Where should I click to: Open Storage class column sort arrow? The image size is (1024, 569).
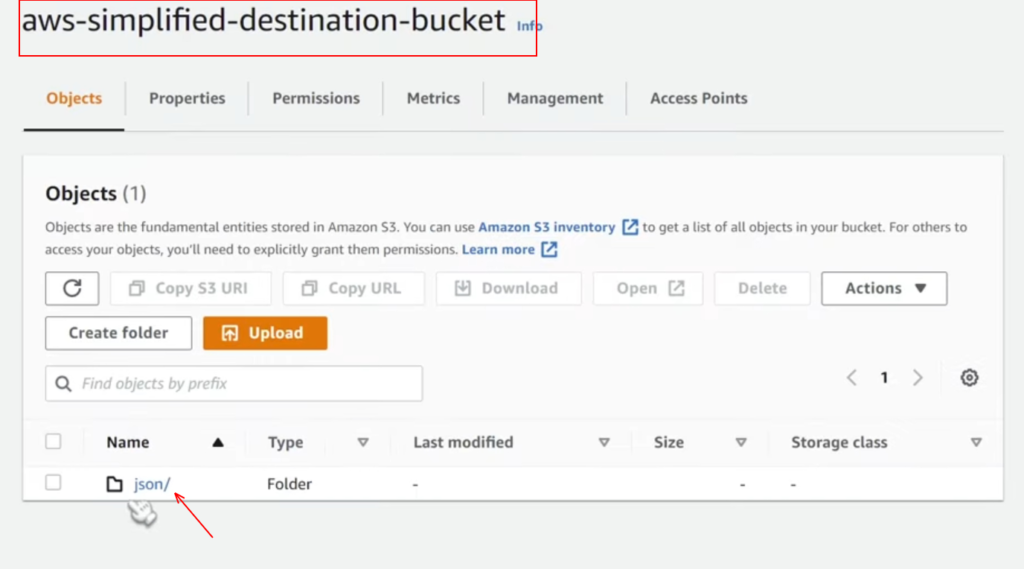976,443
